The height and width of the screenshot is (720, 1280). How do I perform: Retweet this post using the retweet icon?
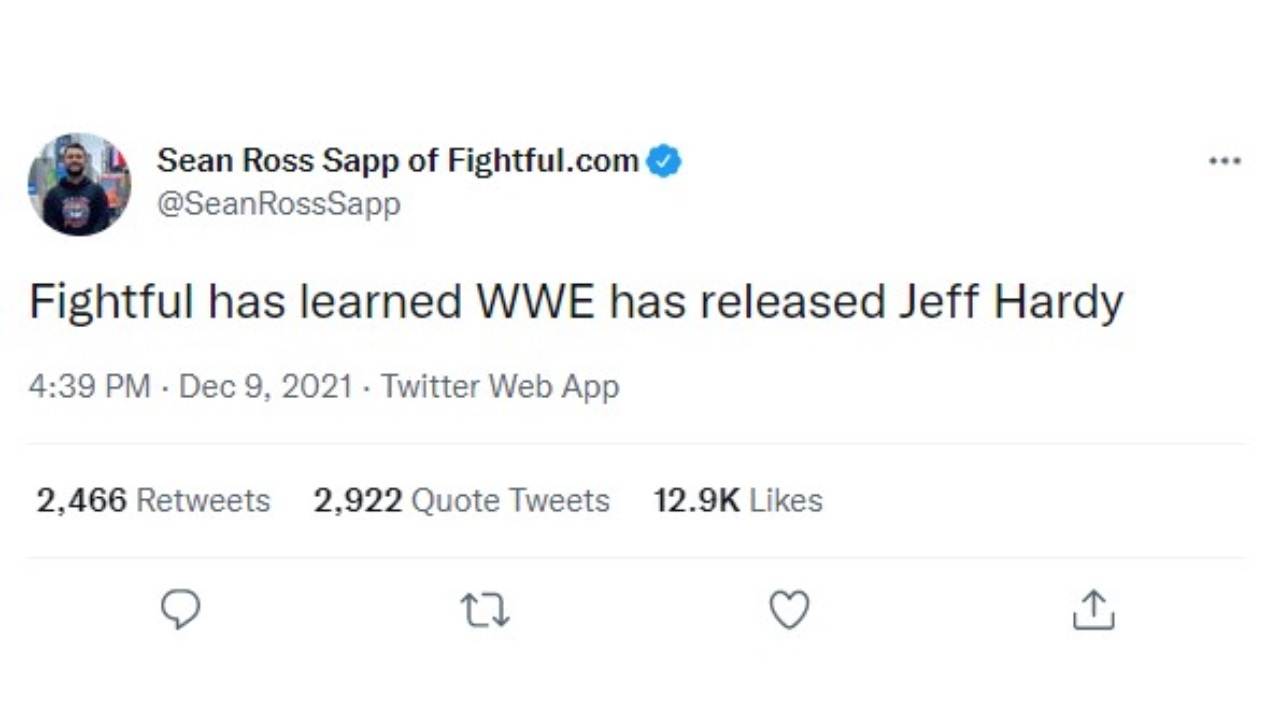click(485, 610)
